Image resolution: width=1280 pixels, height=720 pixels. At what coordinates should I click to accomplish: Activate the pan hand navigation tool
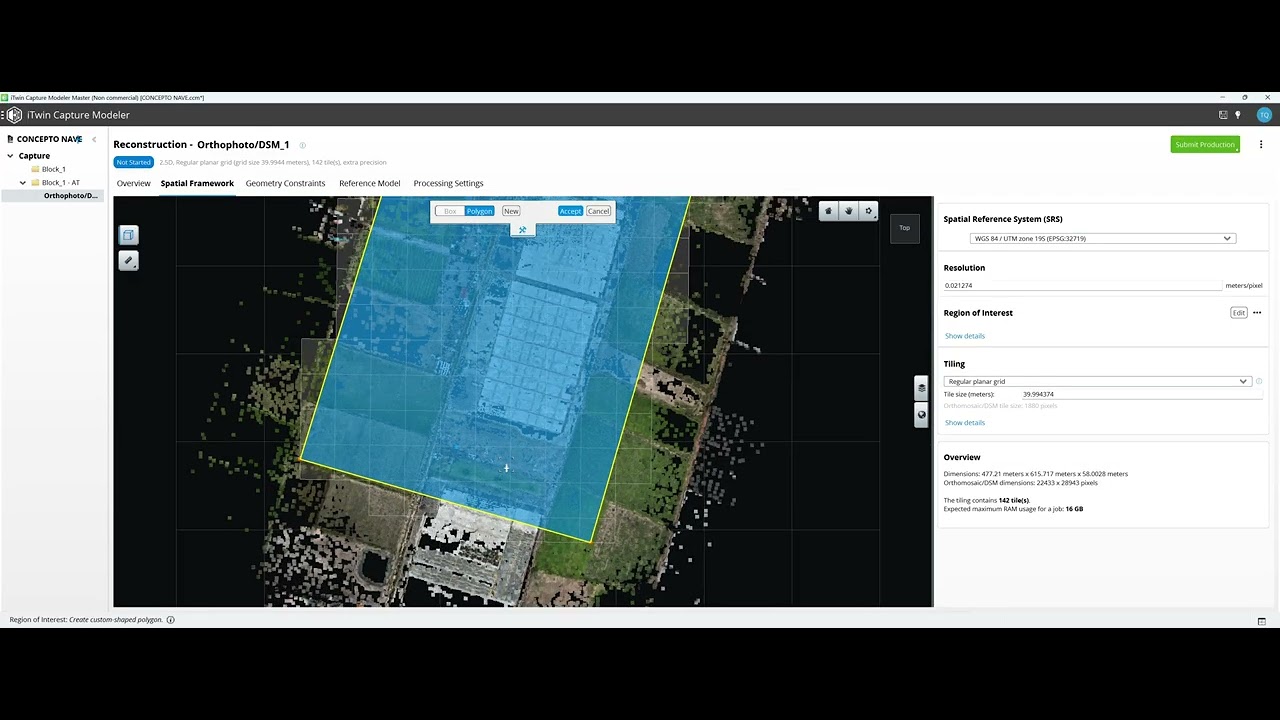[x=848, y=211]
